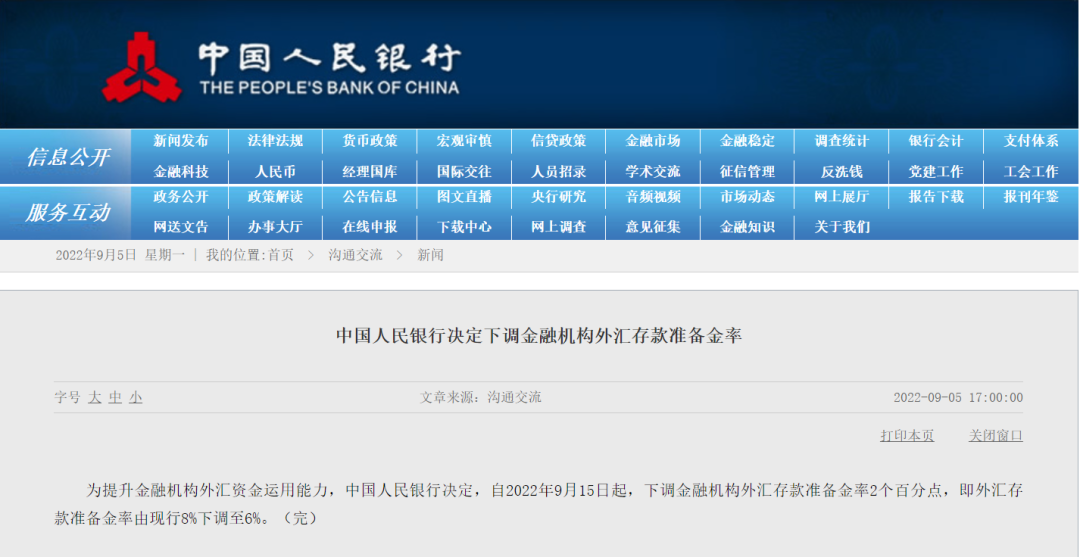This screenshot has width=1080, height=557.
Task: Click article body paragraph about 外汇存款准备金率
Action: click(x=539, y=504)
